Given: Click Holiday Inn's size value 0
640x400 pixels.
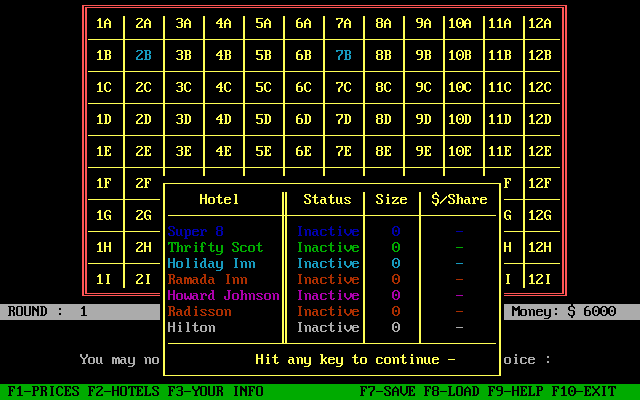Looking at the screenshot, I should (x=396, y=263).
